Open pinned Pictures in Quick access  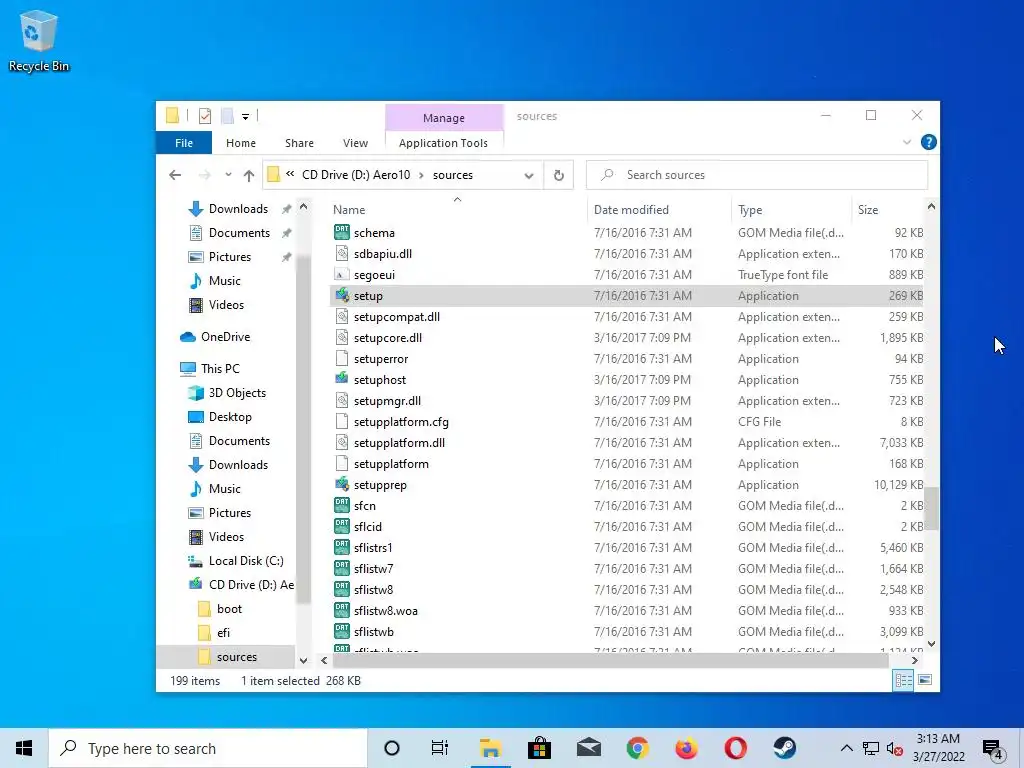[x=230, y=257]
